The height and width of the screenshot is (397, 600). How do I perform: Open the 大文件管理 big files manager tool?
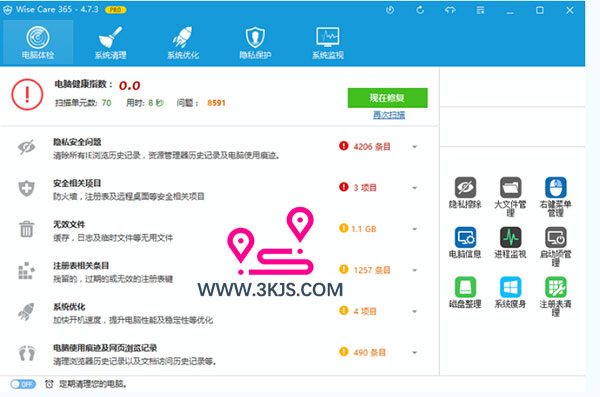pyautogui.click(x=510, y=196)
